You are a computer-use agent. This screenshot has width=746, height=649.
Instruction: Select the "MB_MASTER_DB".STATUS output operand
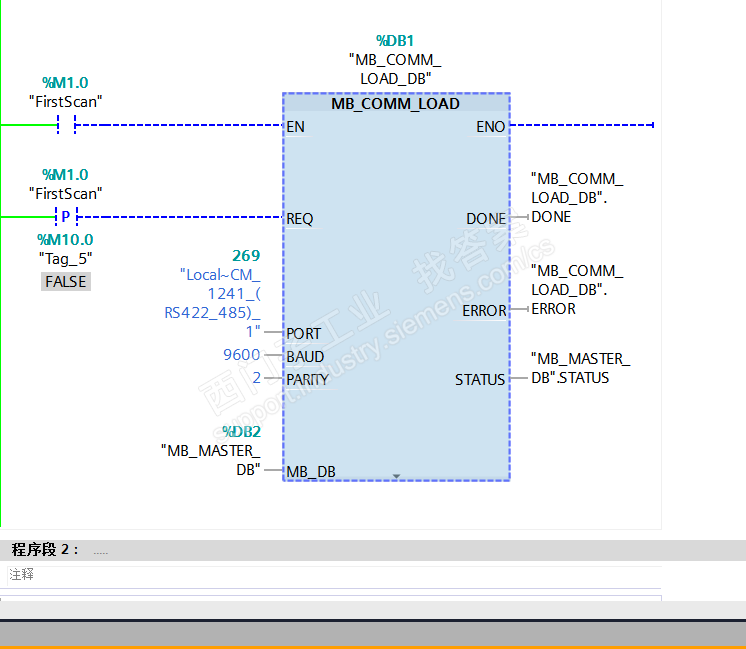(580, 368)
